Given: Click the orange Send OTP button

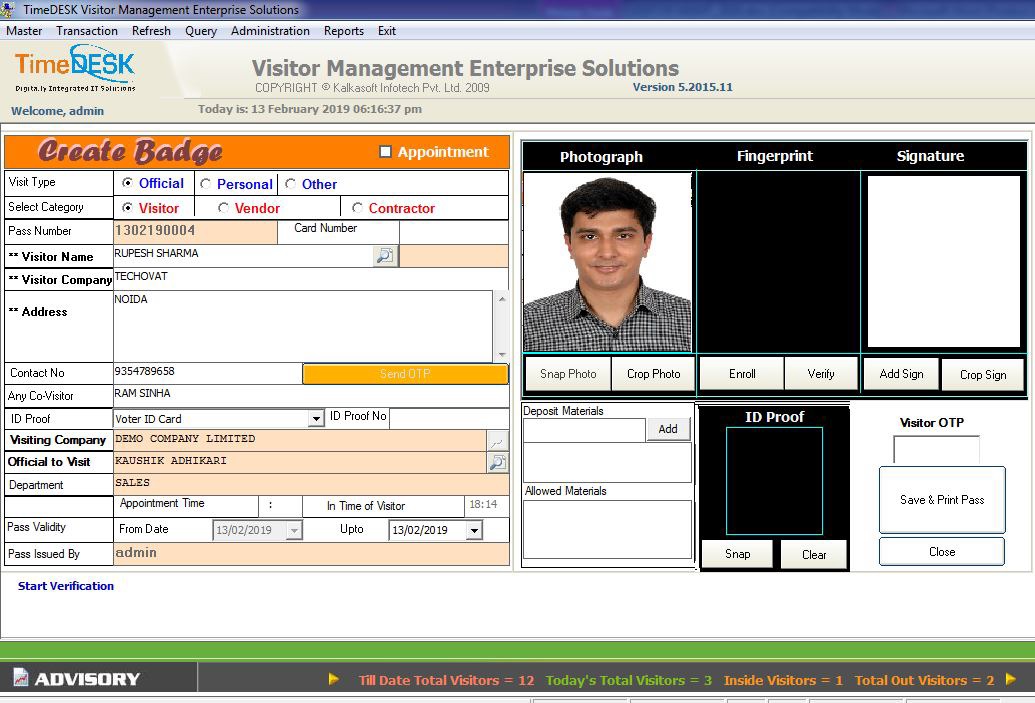Looking at the screenshot, I should tap(405, 374).
